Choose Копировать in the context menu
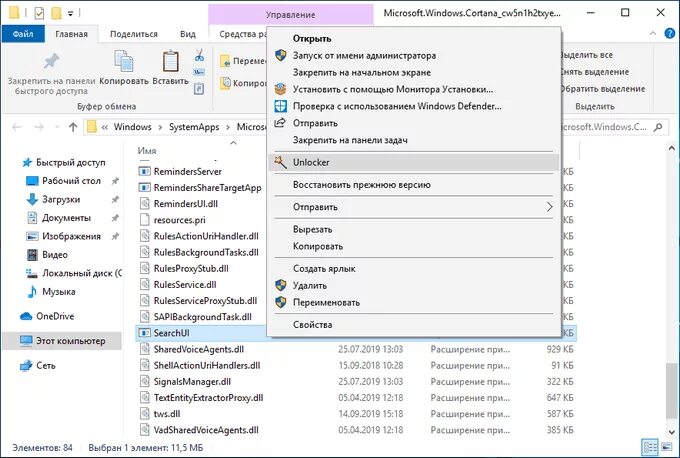This screenshot has width=680, height=458. coord(414,246)
